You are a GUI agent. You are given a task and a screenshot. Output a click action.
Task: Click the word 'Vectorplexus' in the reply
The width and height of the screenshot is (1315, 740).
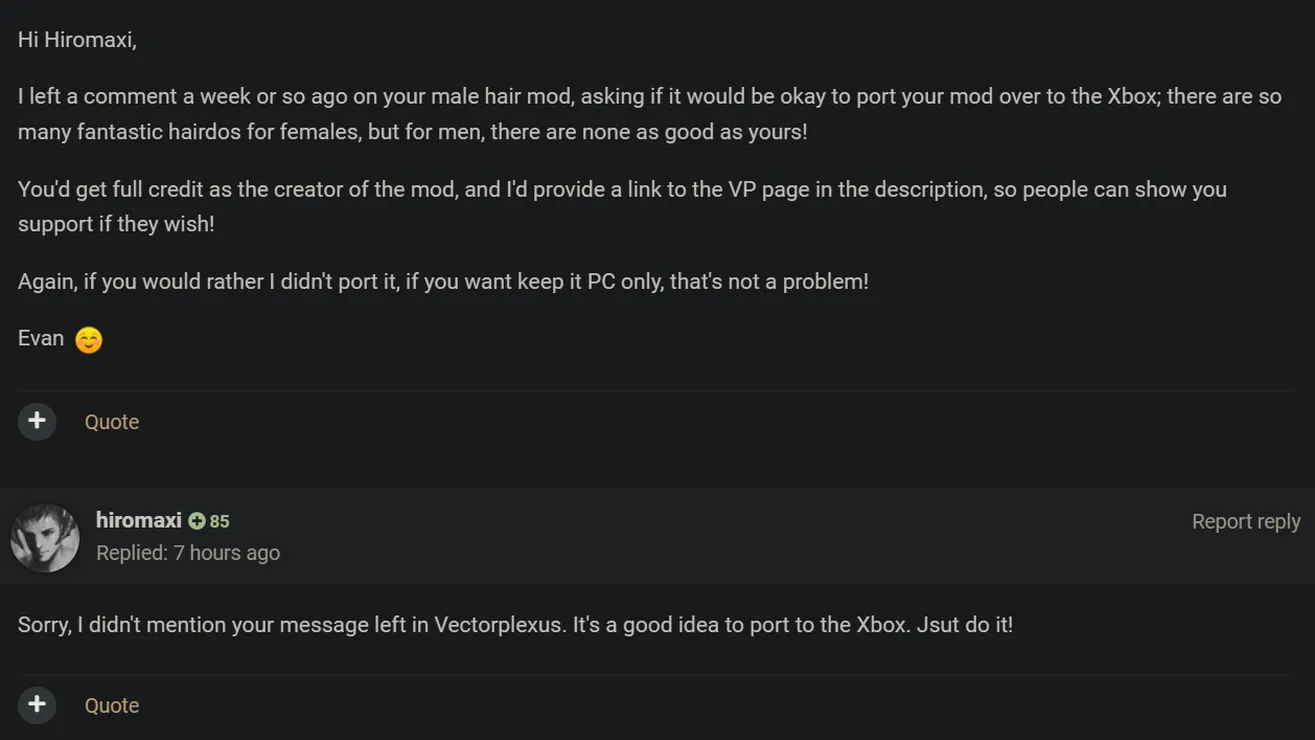[498, 625]
